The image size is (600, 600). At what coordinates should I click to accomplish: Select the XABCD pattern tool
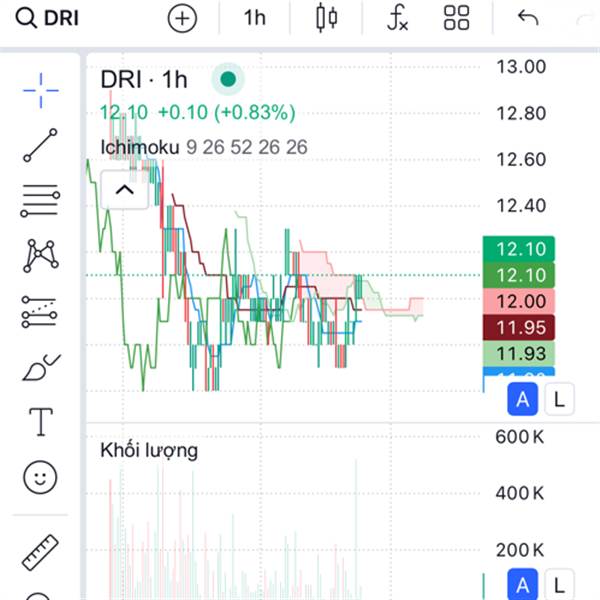pos(41,256)
